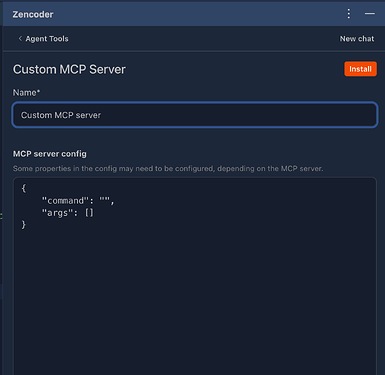The image size is (385, 375).
Task: Click the Custom MCP Server heading
Action: 69,69
